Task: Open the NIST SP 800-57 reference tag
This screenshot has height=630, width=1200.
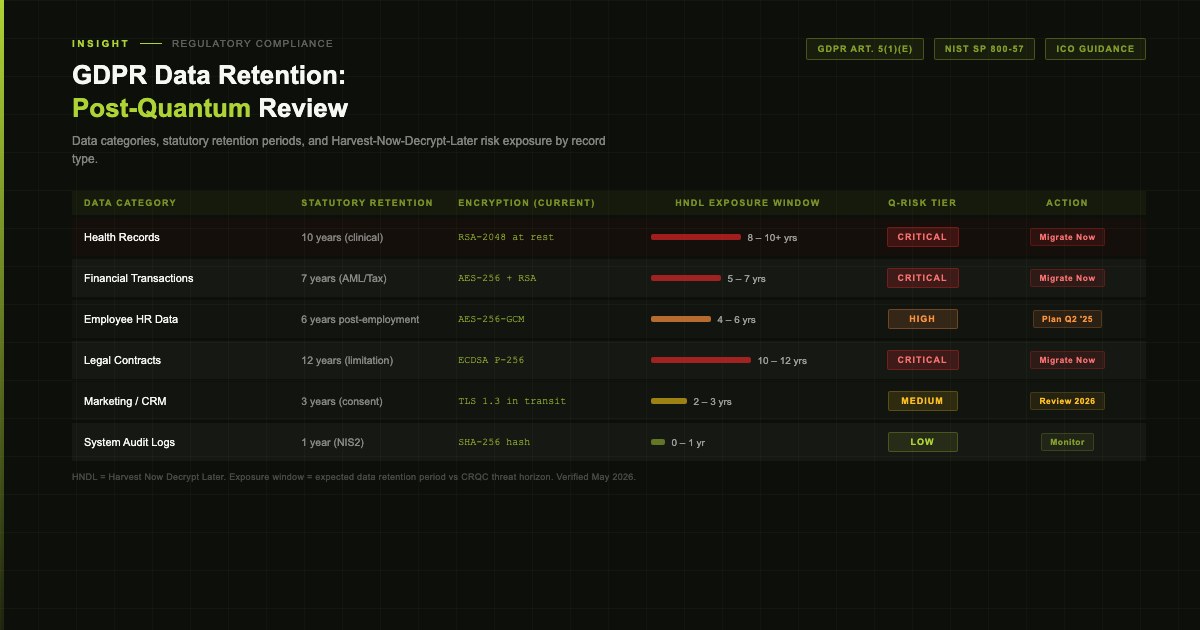Action: pos(984,49)
